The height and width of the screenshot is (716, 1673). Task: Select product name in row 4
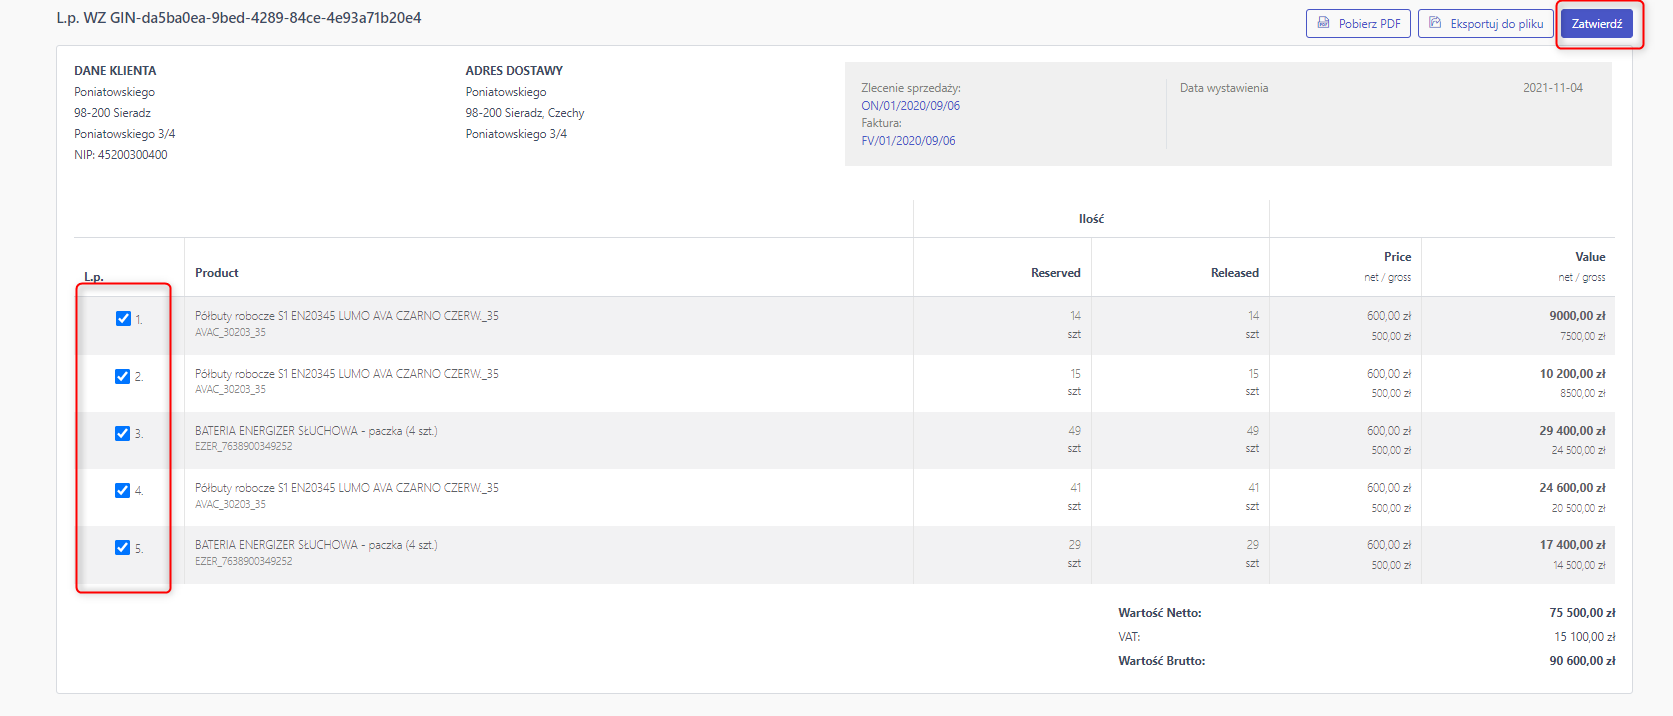click(x=347, y=488)
